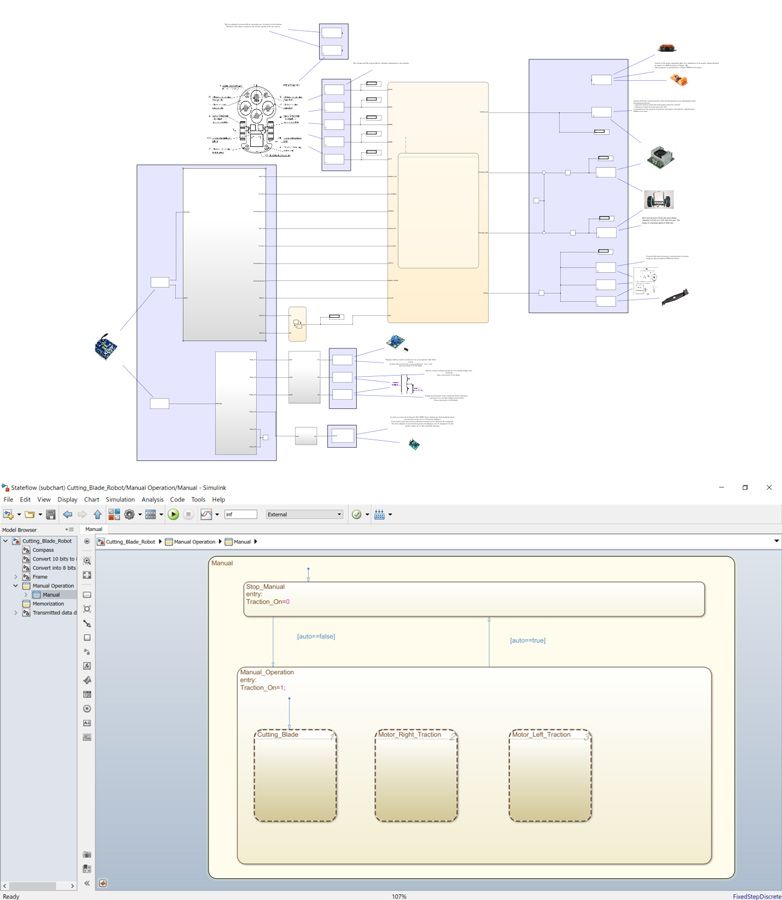Open dropdown arrow next to New model
The height and width of the screenshot is (900, 782).
[x=18, y=514]
